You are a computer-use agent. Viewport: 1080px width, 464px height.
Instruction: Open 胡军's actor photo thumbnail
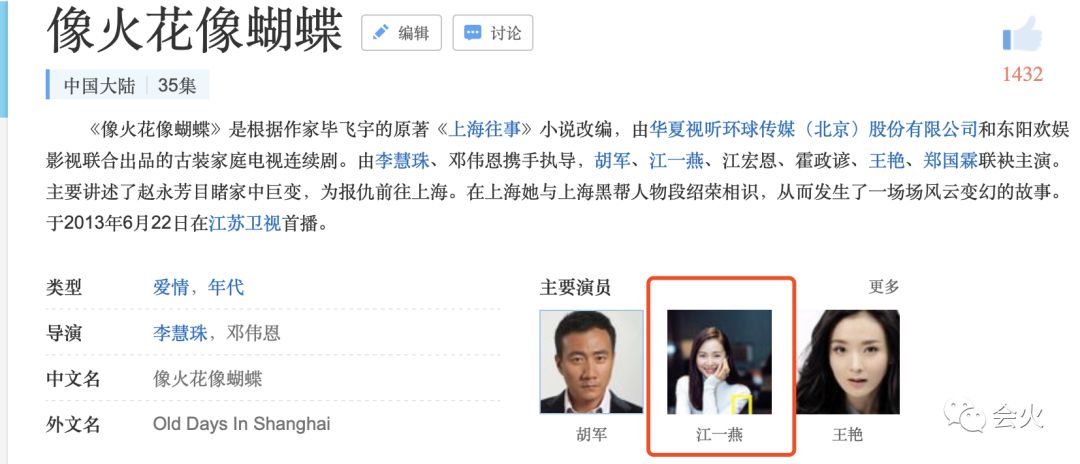[x=592, y=361]
